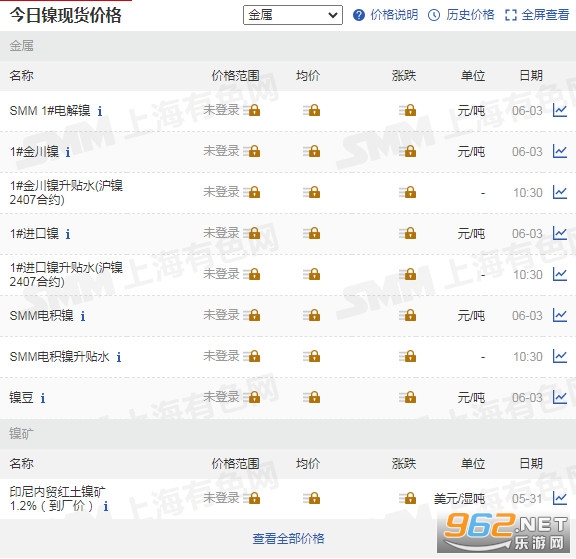Click 06-03 date in 镍豆 row

pyautogui.click(x=527, y=398)
